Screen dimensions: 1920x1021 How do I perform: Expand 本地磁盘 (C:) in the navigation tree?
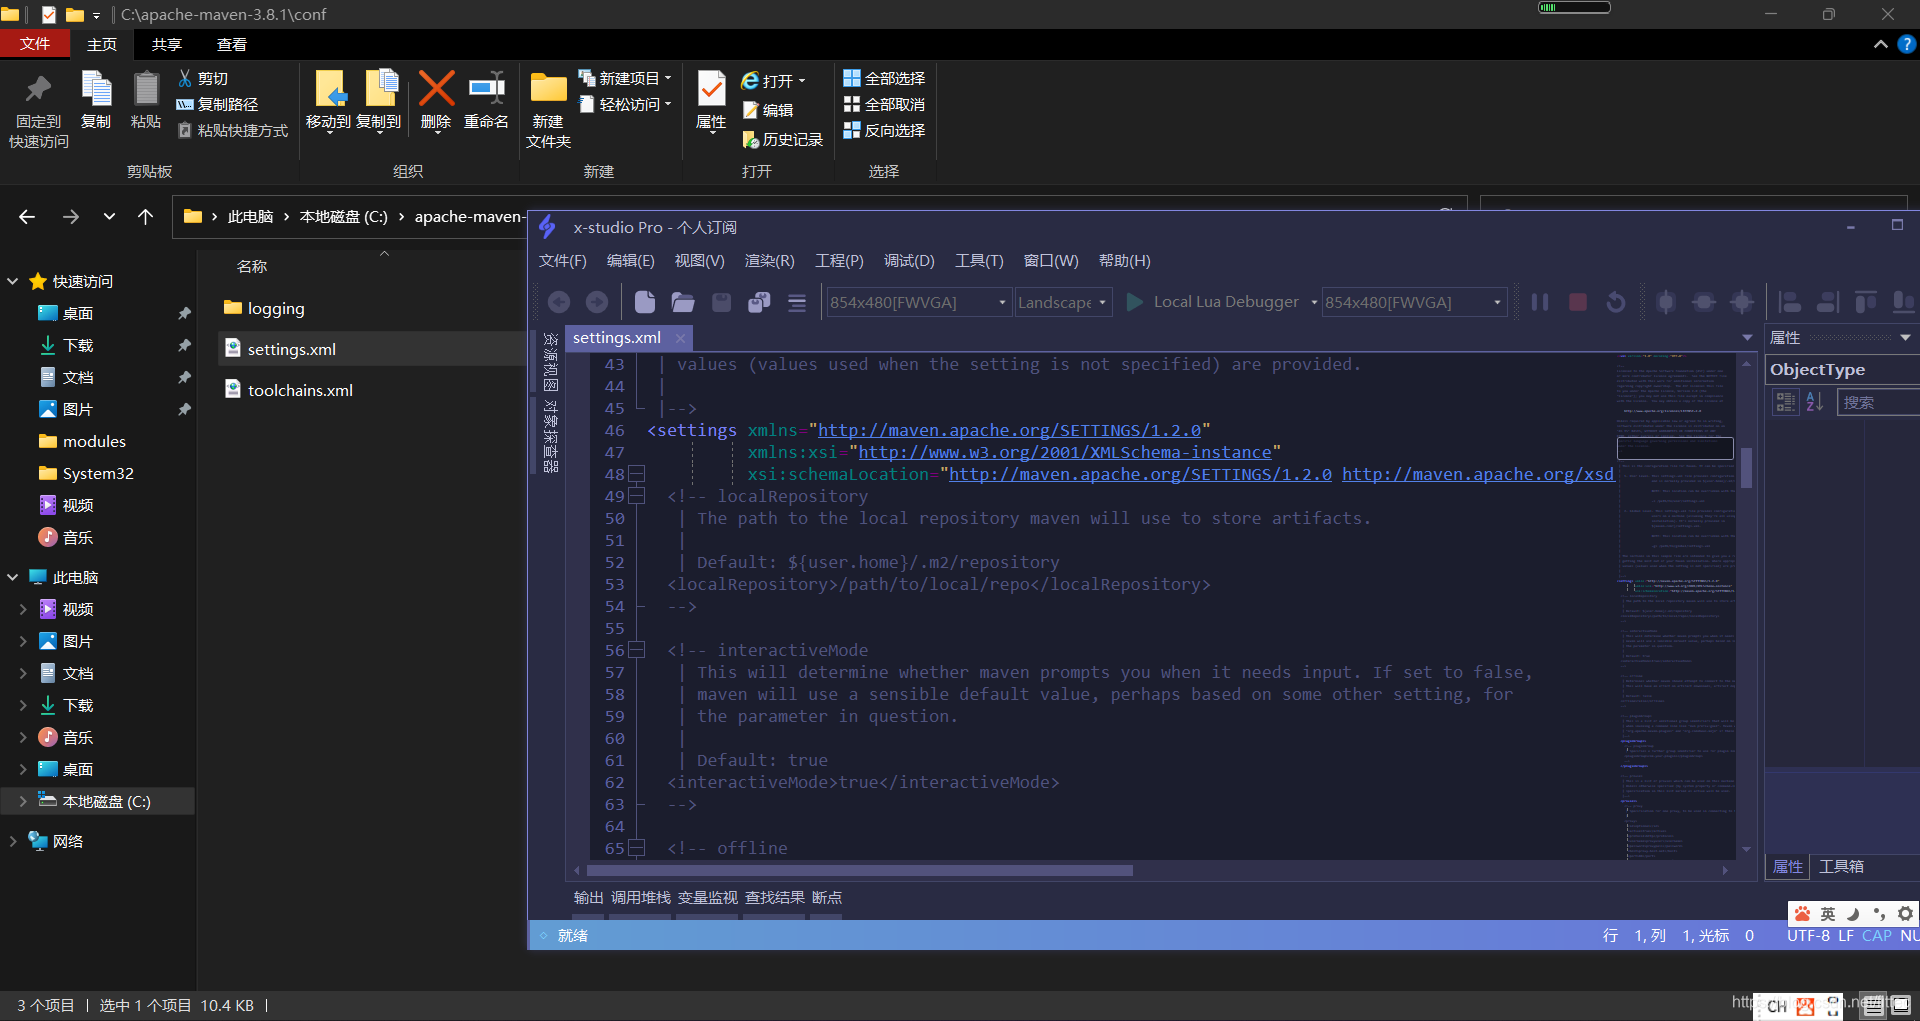[22, 801]
